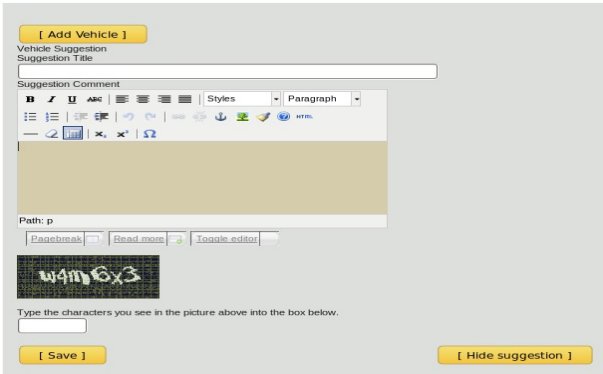This screenshot has width=603, height=374.
Task: Toggle bold formatting in the editor
Action: [30, 99]
